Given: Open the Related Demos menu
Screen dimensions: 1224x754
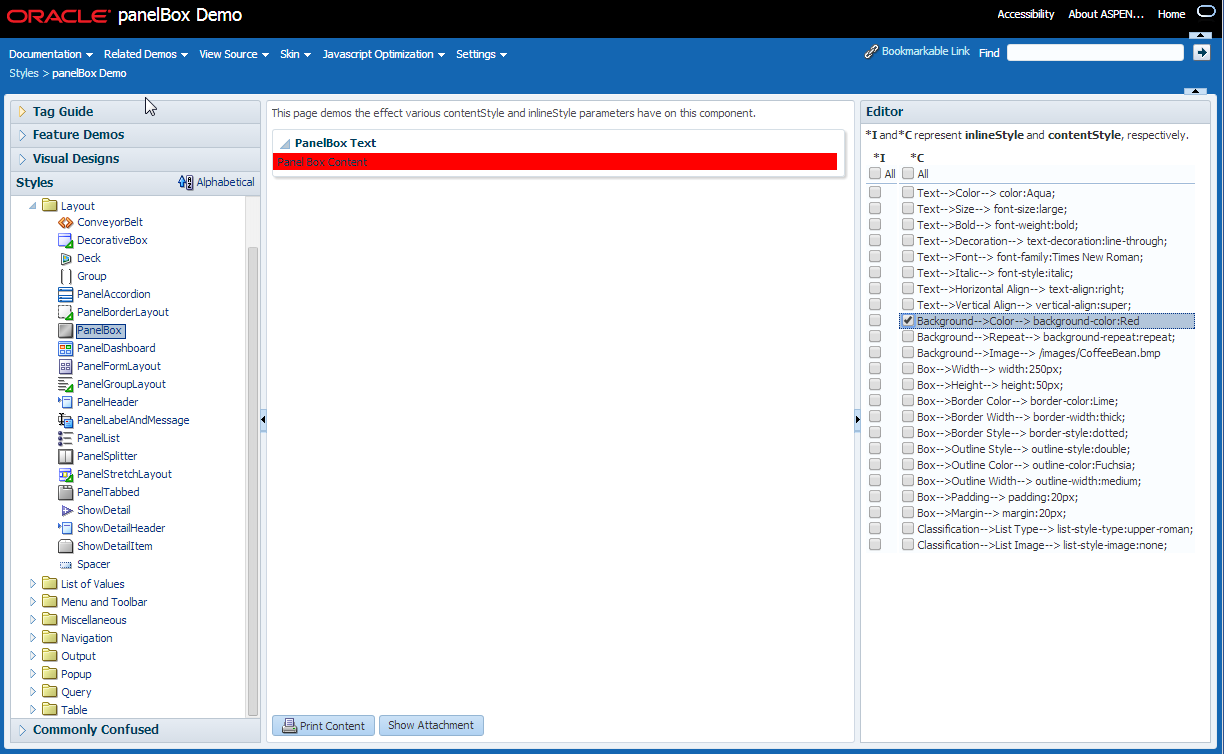Looking at the screenshot, I should (x=146, y=54).
